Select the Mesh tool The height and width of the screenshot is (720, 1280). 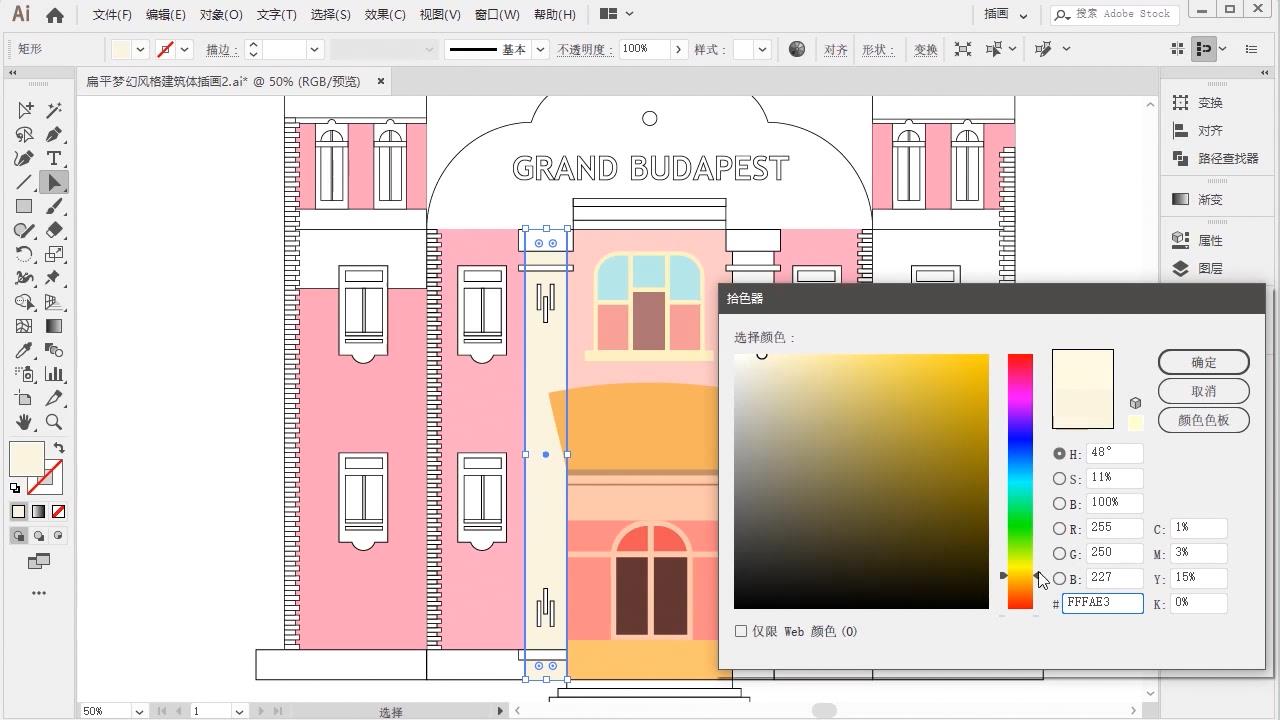[x=24, y=326]
